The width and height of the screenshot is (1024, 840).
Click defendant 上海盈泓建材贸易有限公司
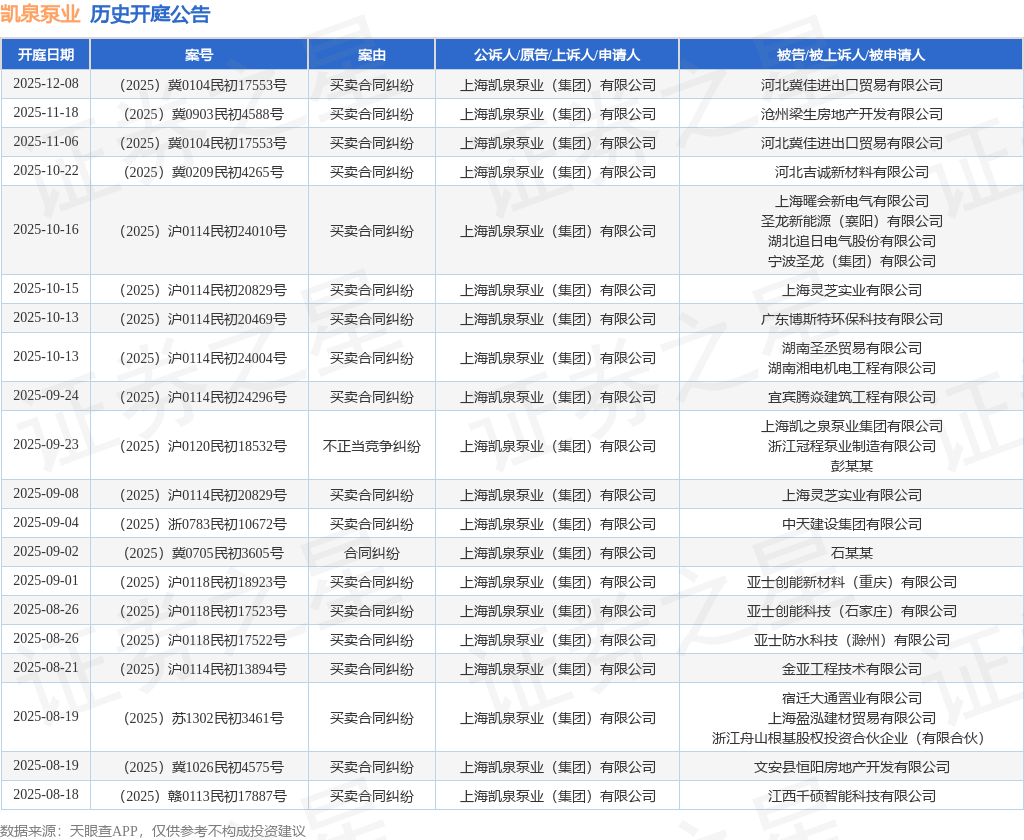[x=852, y=719]
